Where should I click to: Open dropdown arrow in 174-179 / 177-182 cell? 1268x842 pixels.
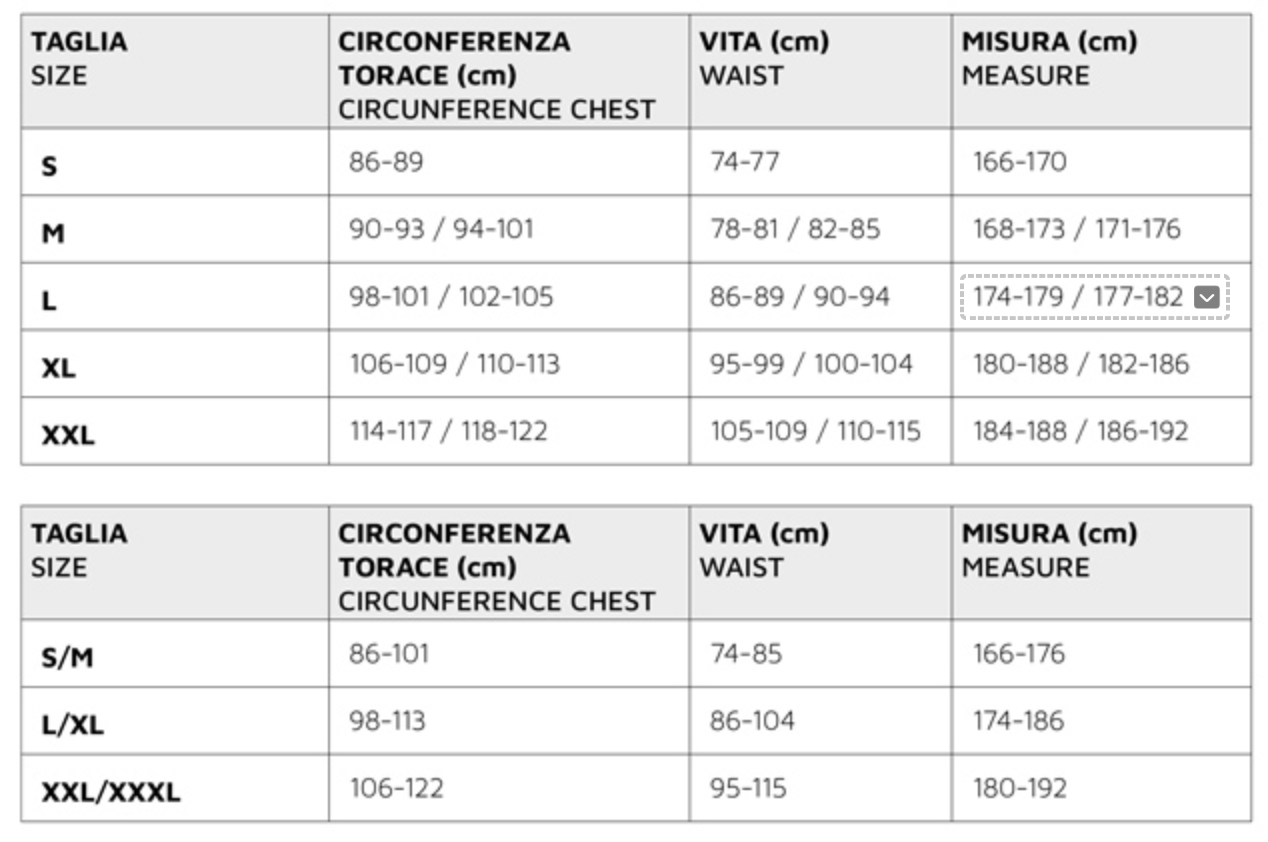click(1207, 298)
